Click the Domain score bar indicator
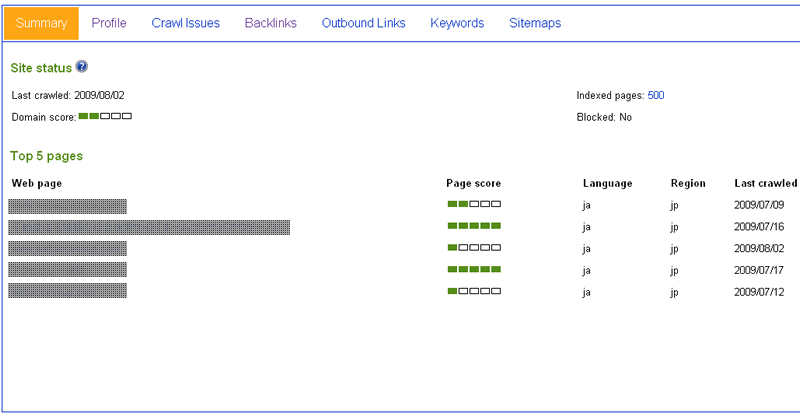The image size is (800, 414). coord(105,116)
